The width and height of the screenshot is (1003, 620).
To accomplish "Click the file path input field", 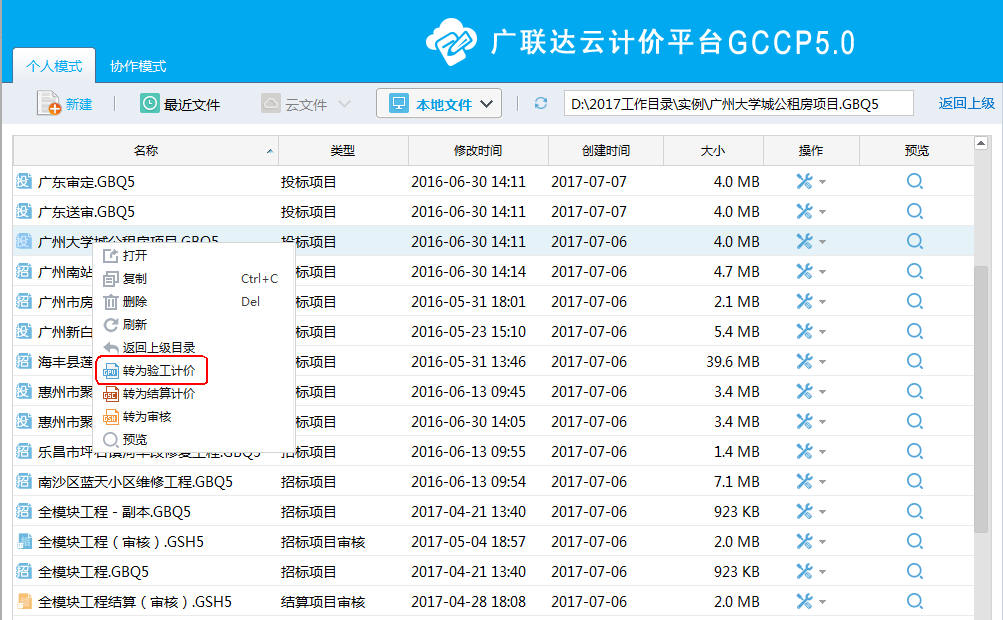I will [738, 104].
